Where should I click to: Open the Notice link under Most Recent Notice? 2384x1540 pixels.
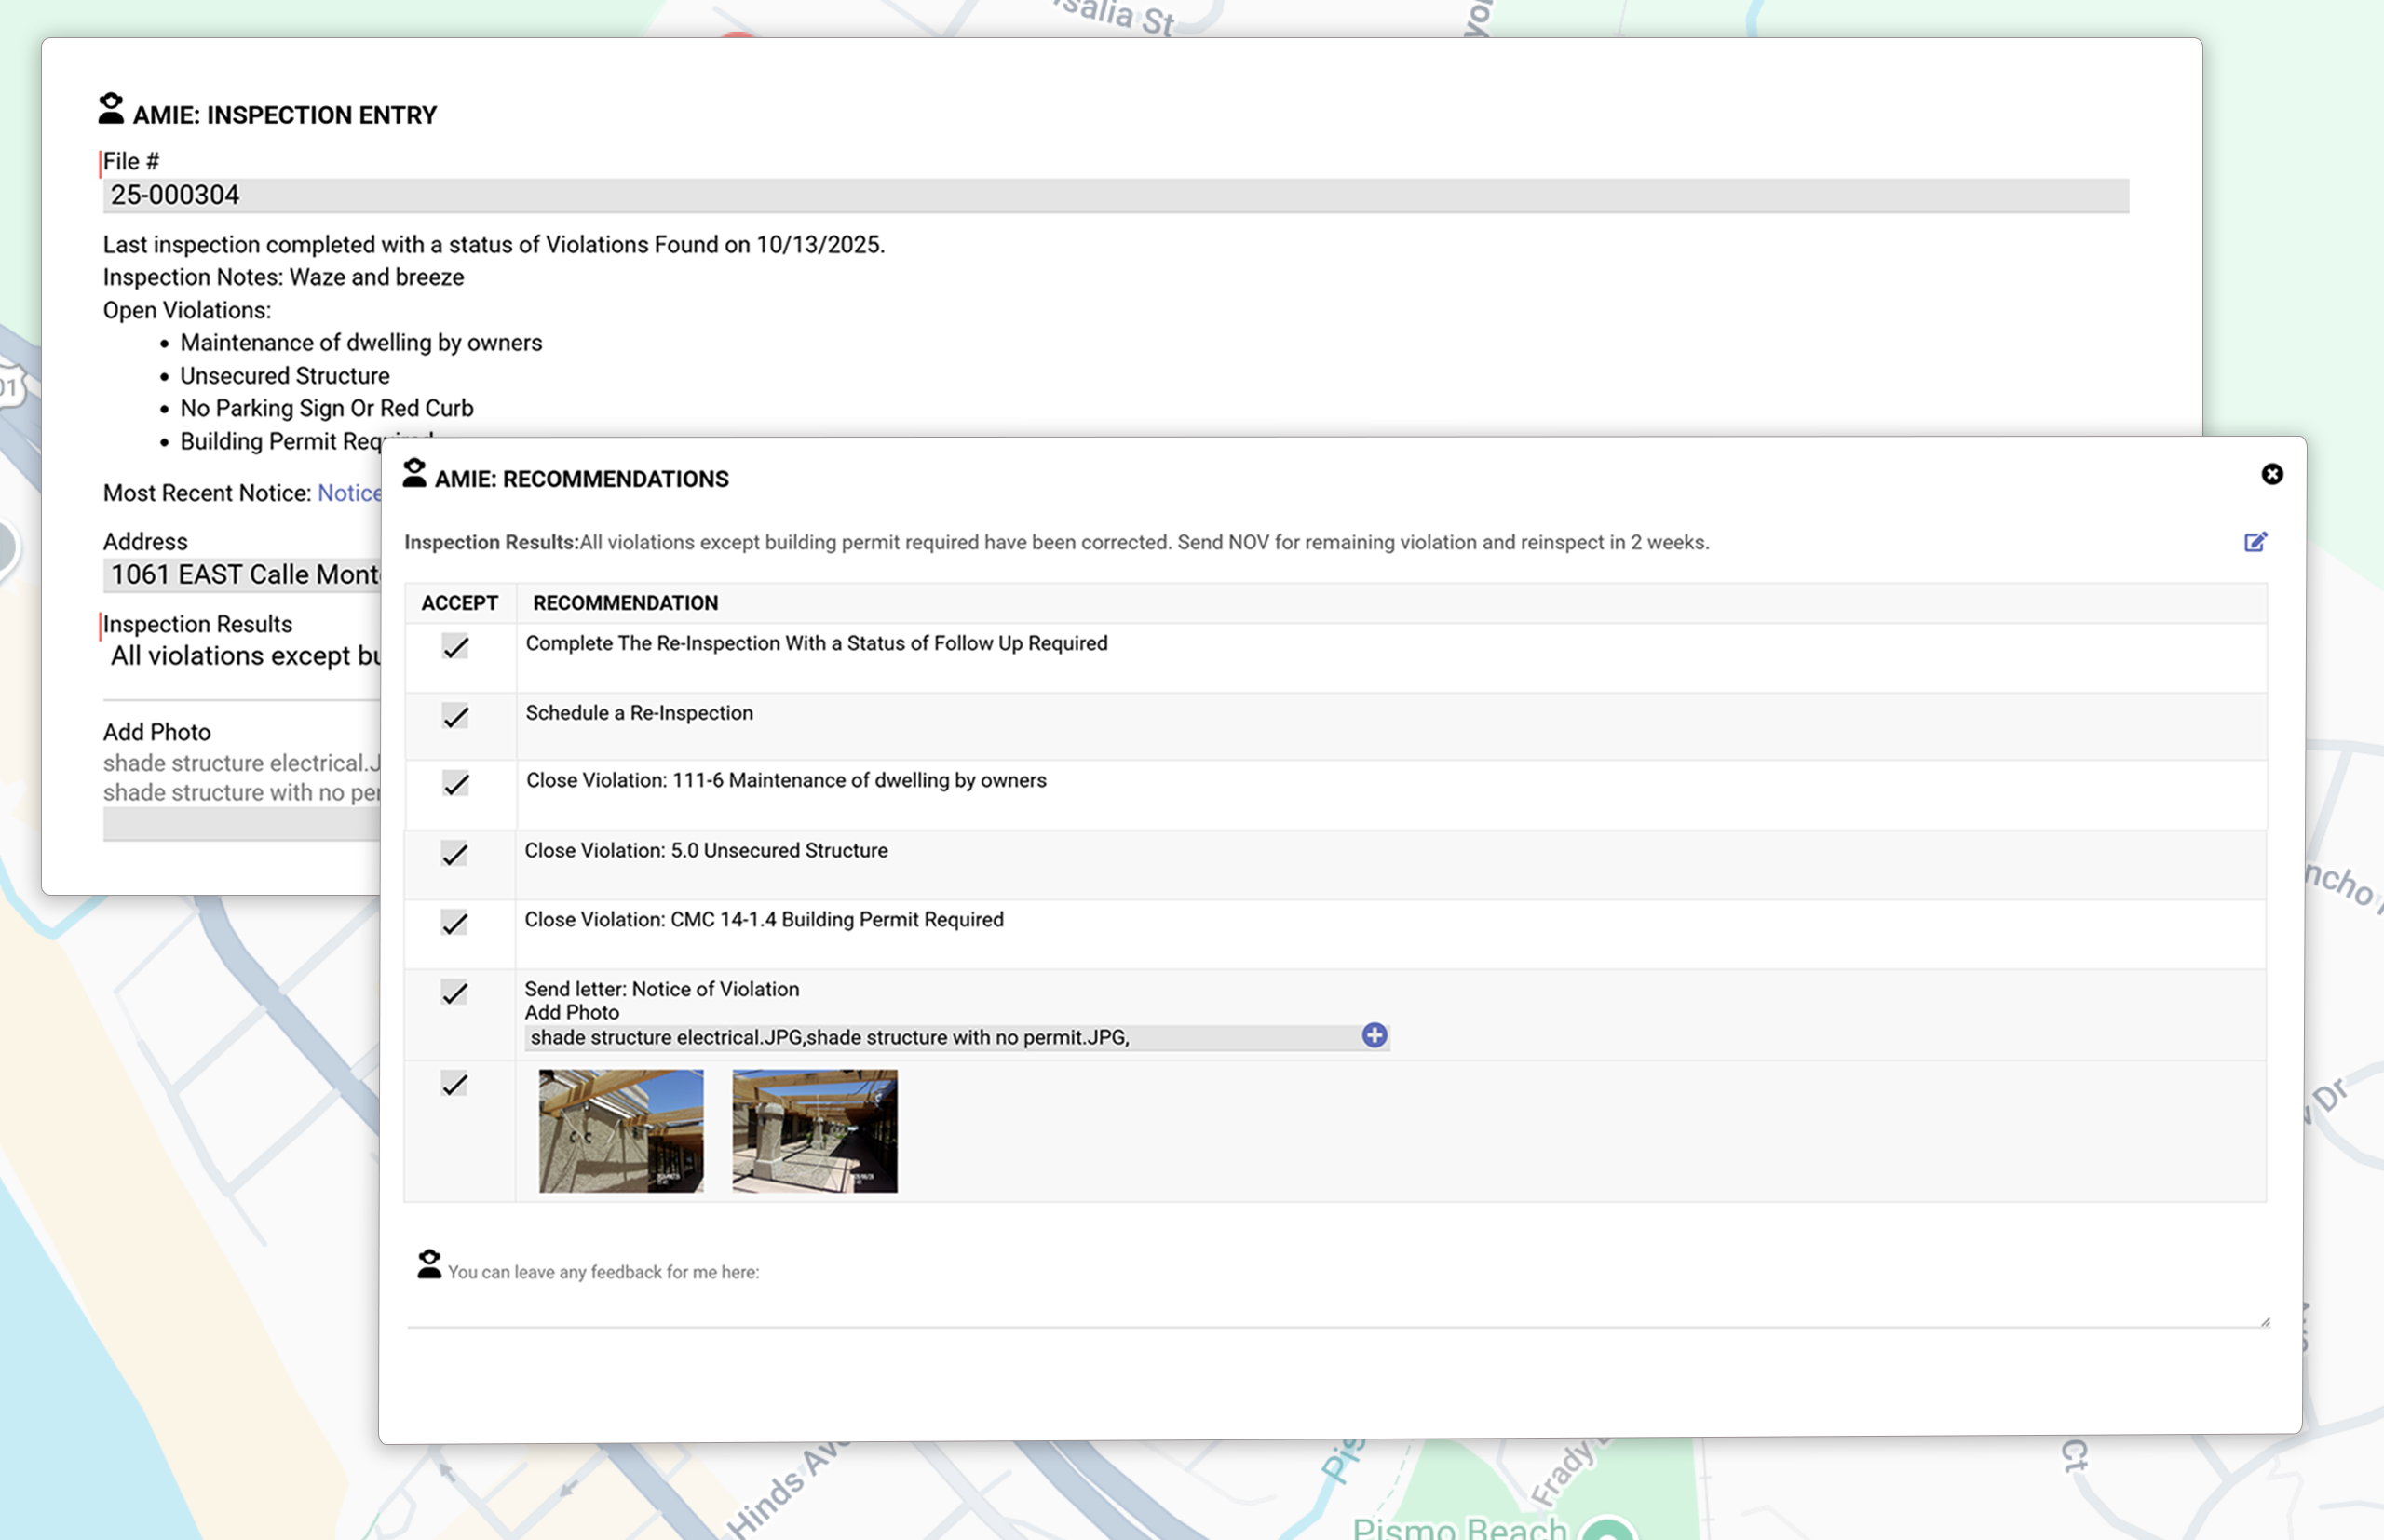[x=349, y=492]
